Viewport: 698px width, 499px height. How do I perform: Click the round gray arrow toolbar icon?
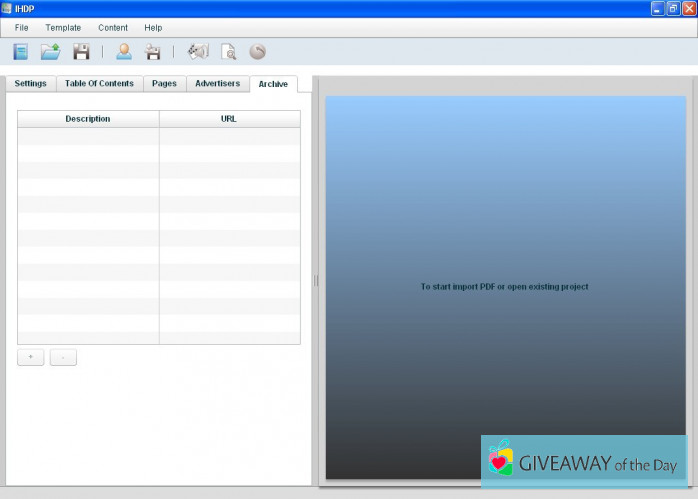click(257, 52)
